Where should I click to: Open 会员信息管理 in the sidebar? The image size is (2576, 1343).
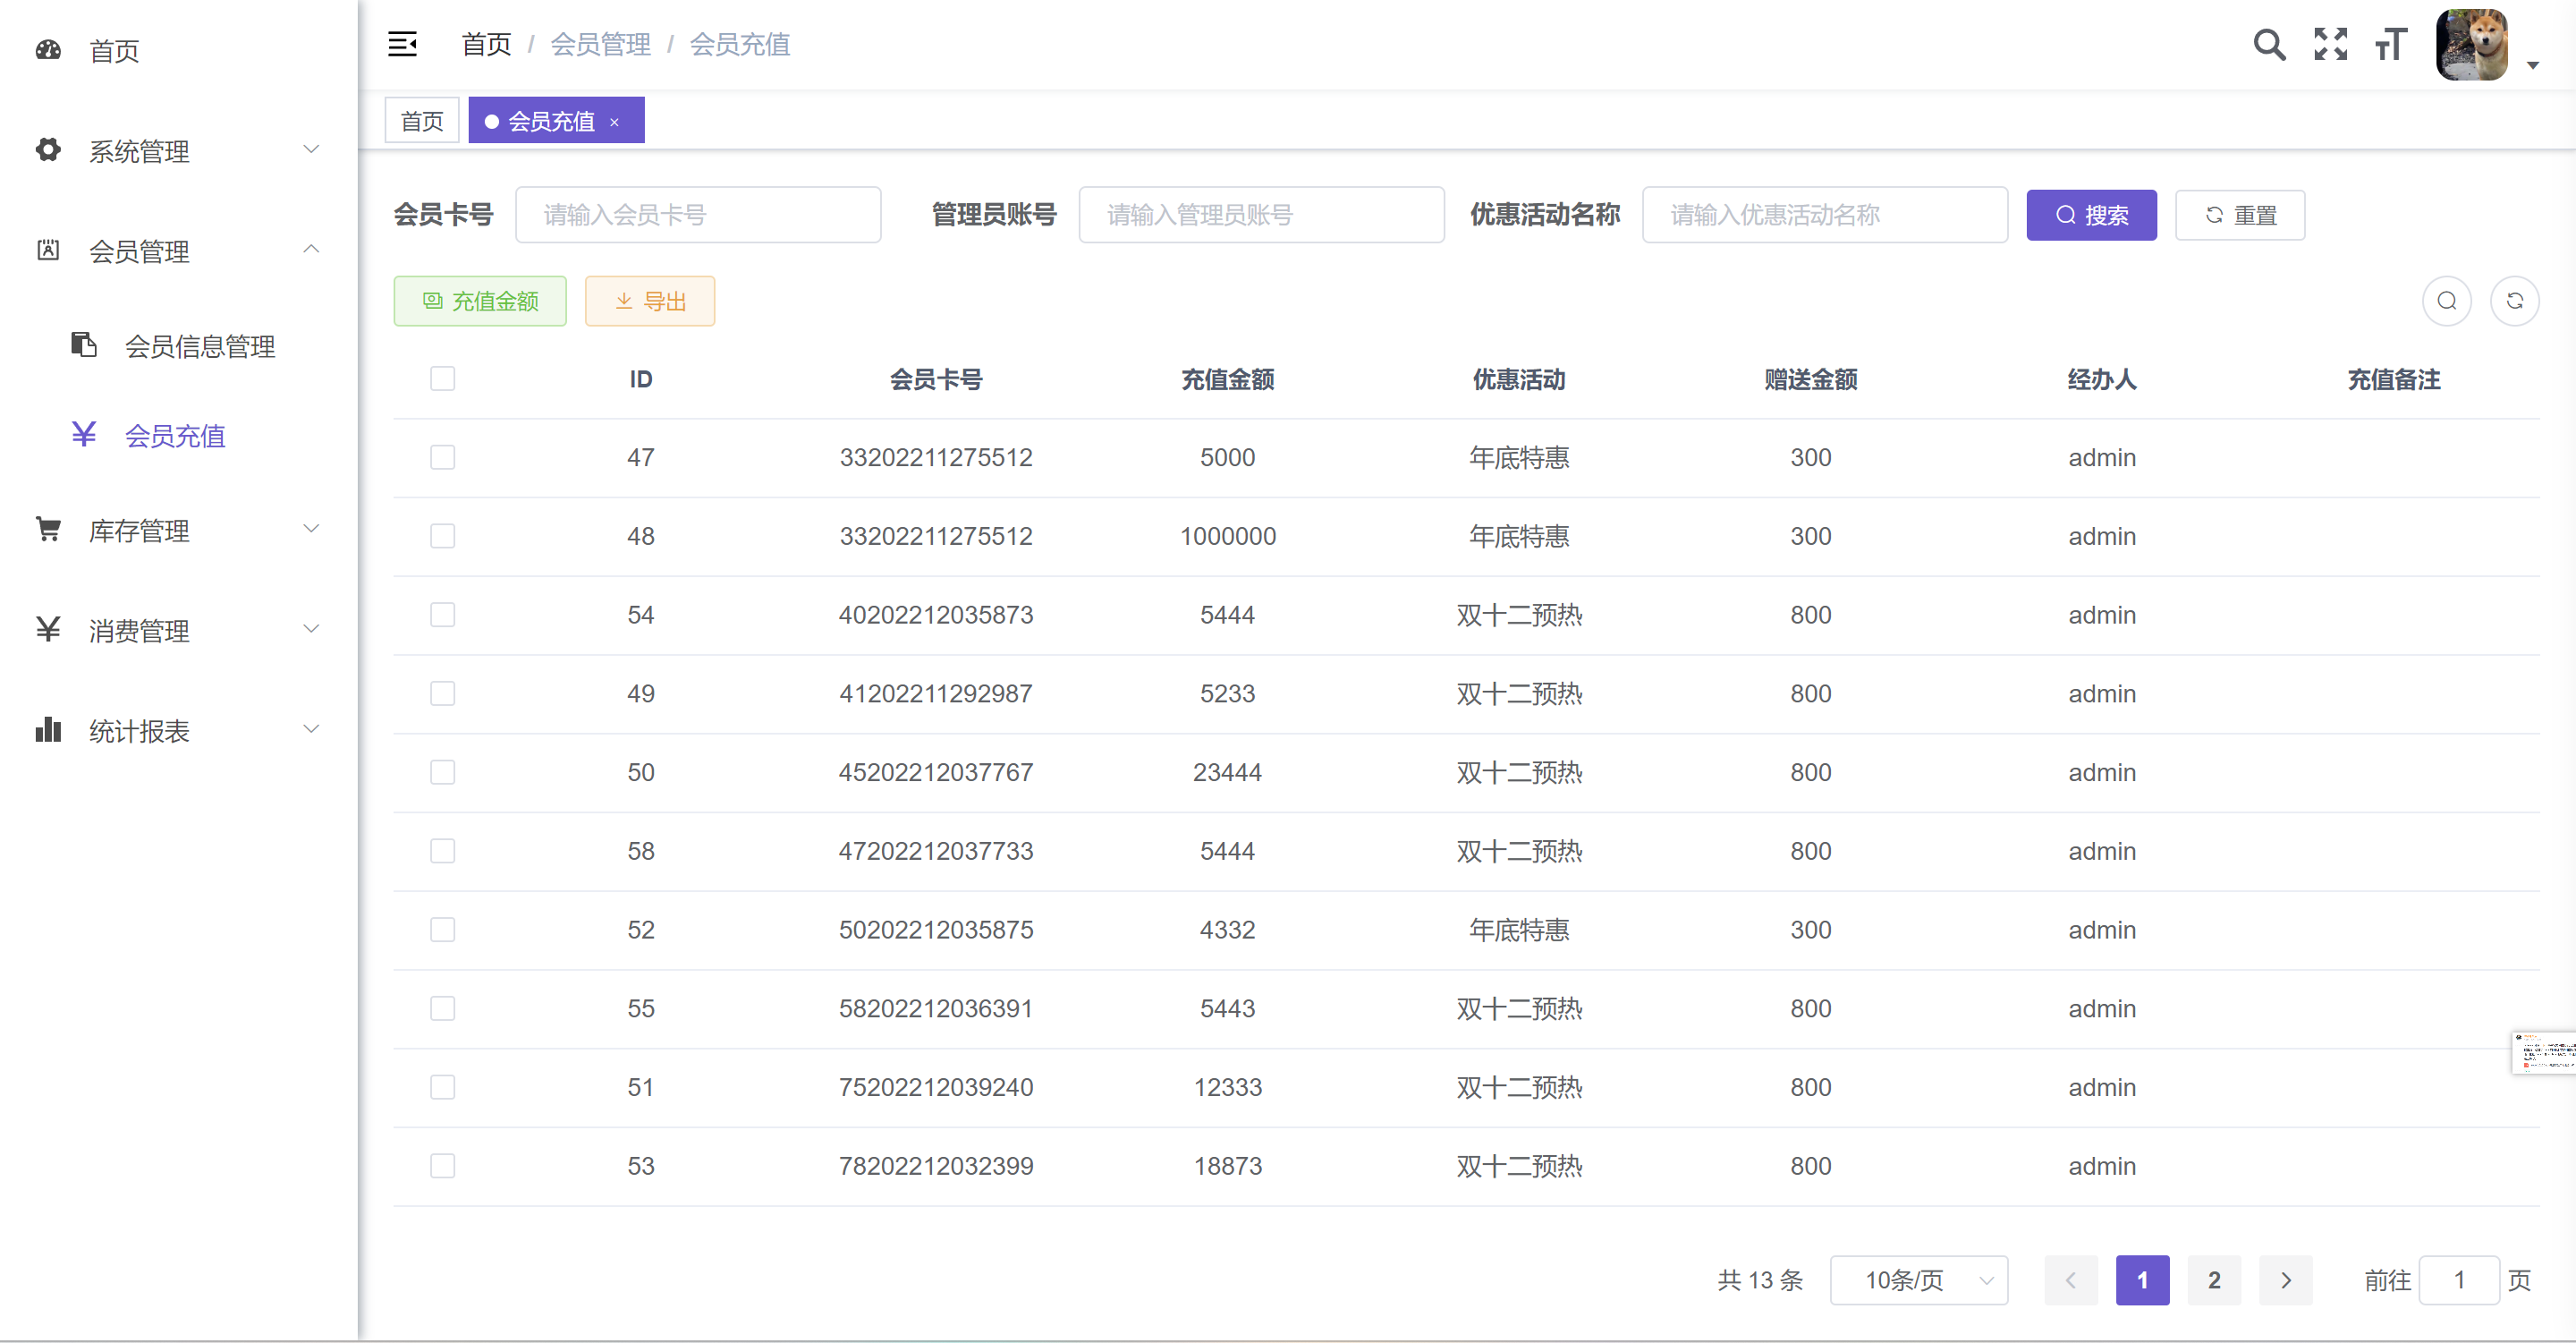pos(199,346)
